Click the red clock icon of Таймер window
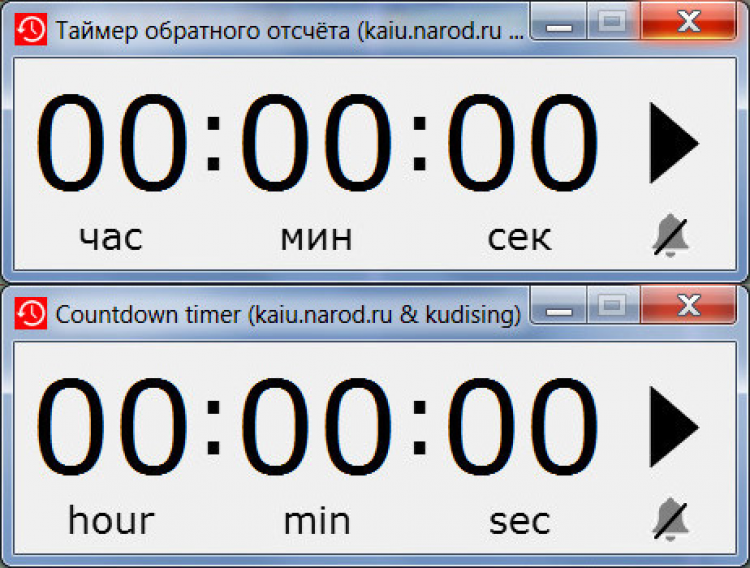750x568 pixels. 31,30
